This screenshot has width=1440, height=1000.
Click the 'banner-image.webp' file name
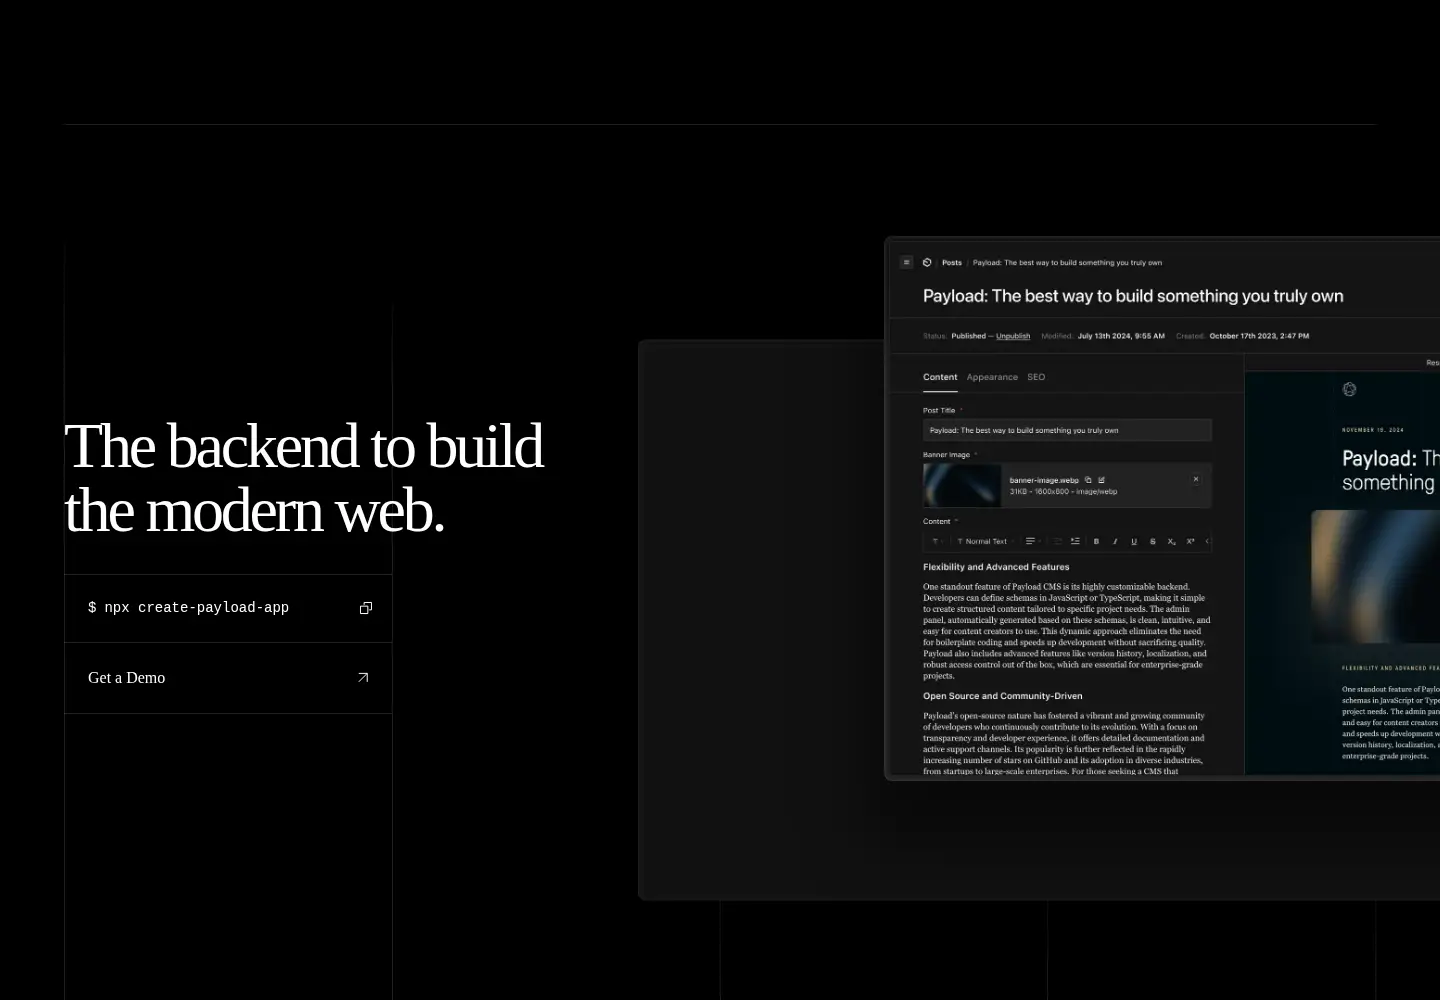(x=1044, y=480)
